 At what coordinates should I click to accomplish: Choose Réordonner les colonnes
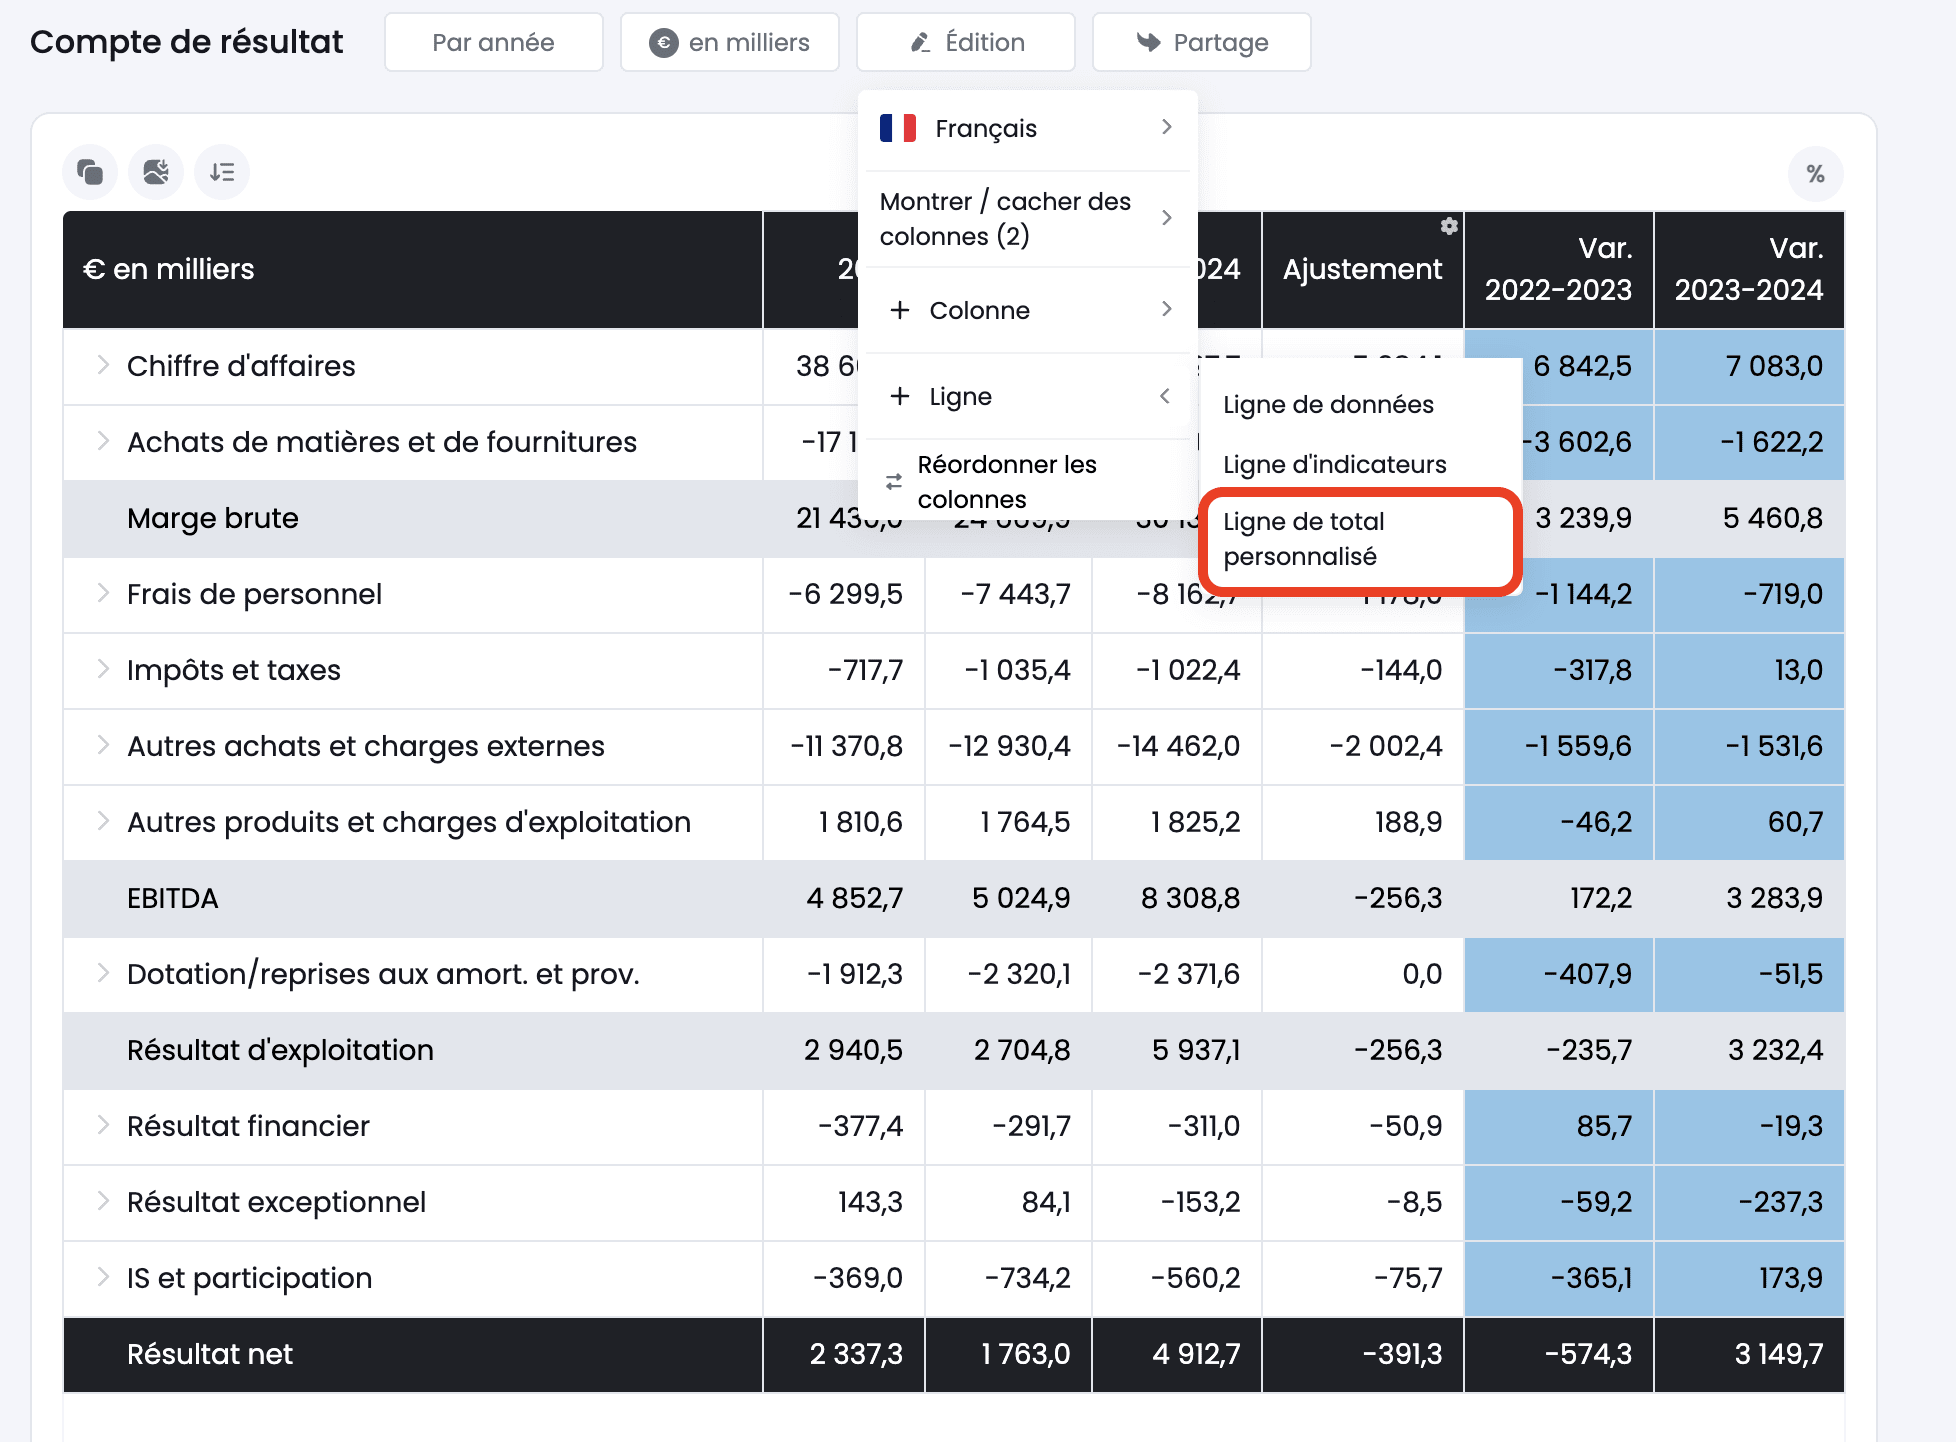point(1028,482)
